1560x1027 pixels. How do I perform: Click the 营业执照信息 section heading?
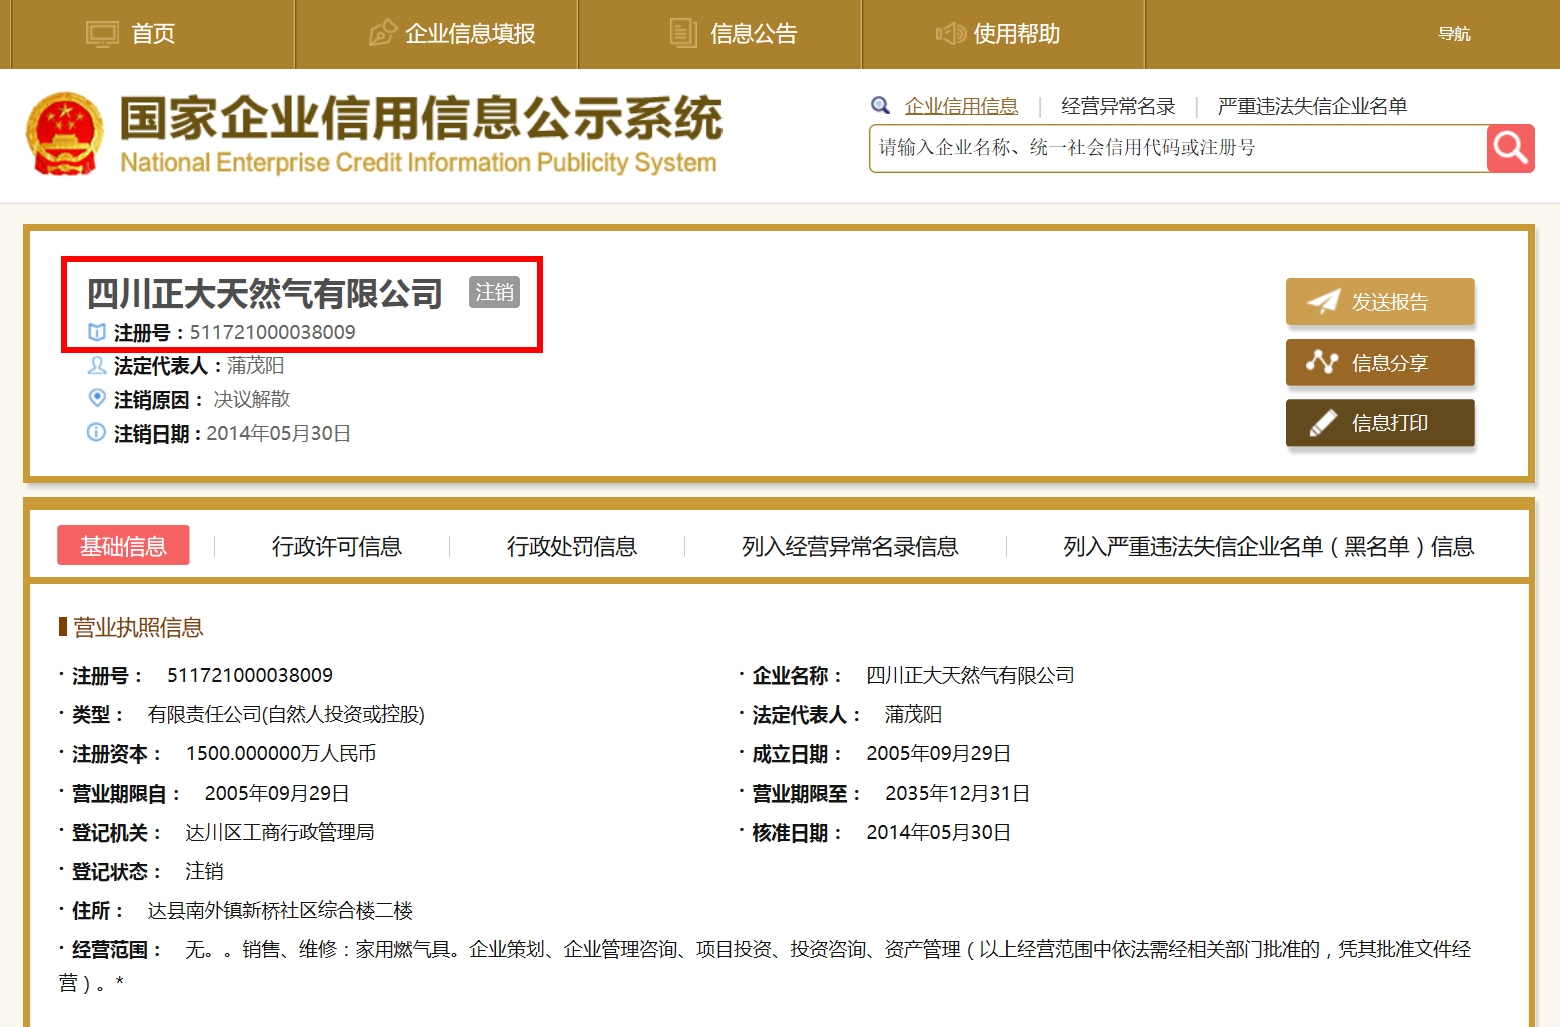(137, 627)
